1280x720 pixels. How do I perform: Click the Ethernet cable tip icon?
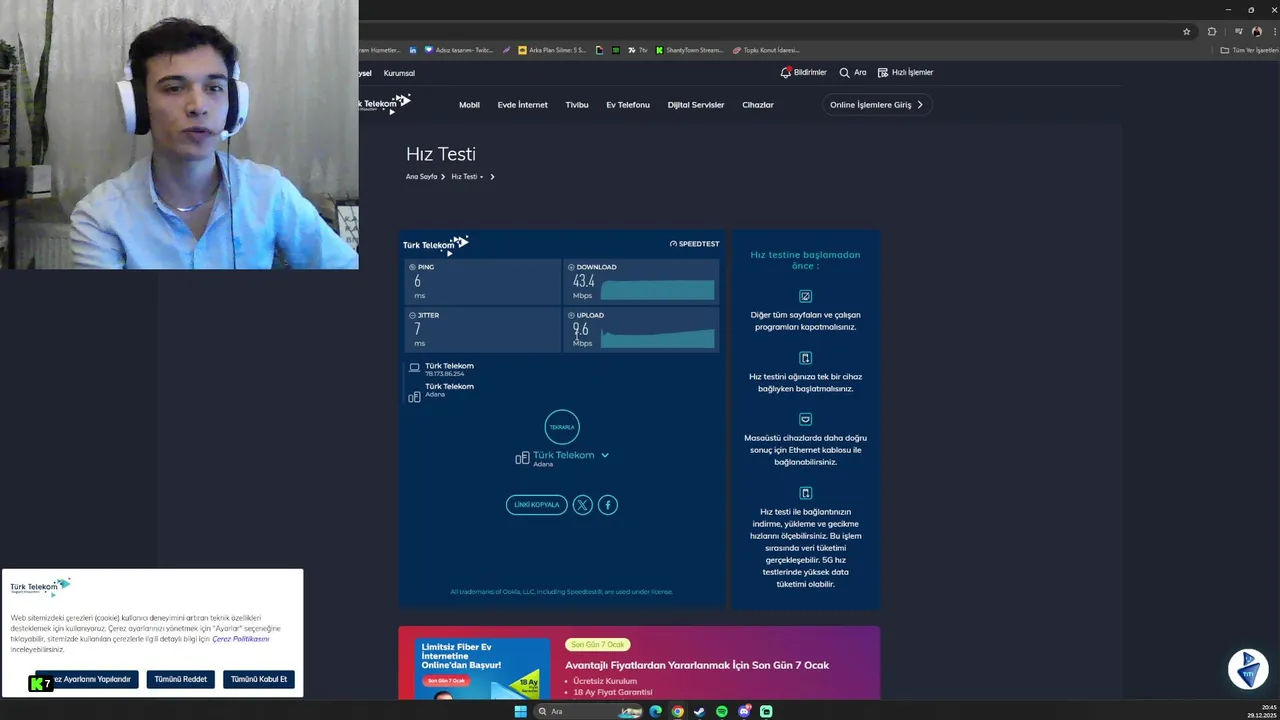click(806, 419)
